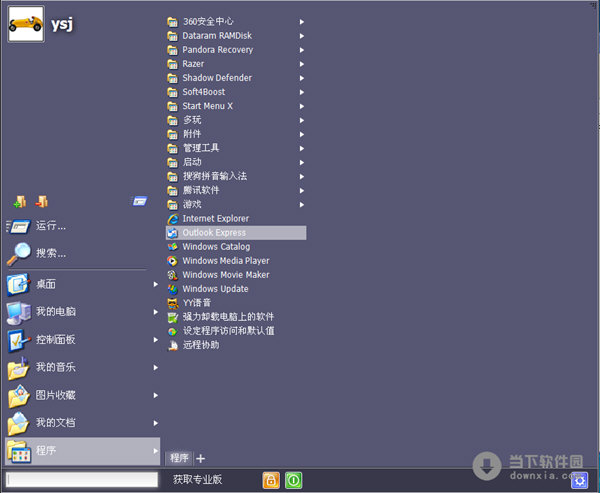Click the add group icon with green plus
600x493 pixels.
coord(20,201)
